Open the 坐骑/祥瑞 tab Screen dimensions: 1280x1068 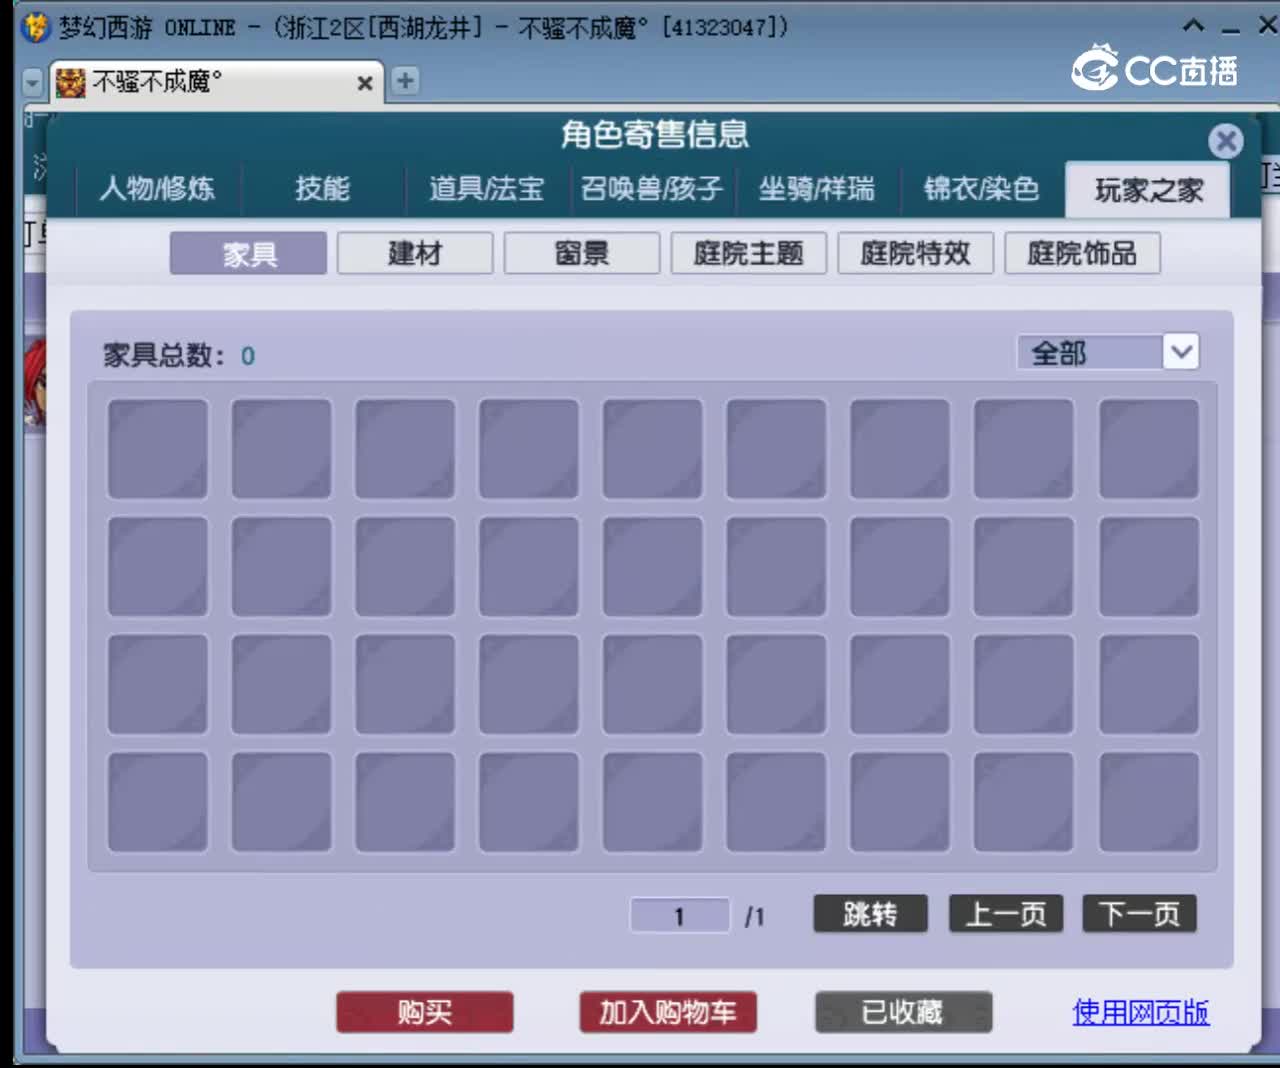click(816, 188)
